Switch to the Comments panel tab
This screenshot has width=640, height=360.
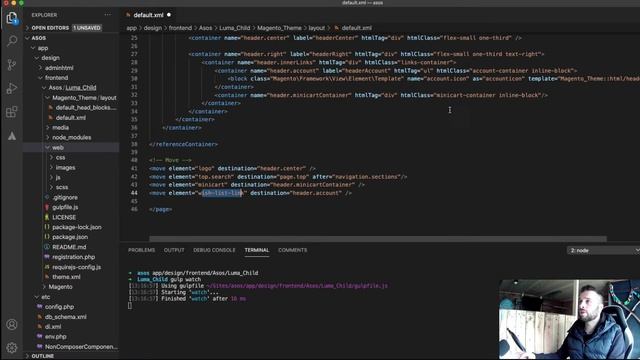[292, 250]
